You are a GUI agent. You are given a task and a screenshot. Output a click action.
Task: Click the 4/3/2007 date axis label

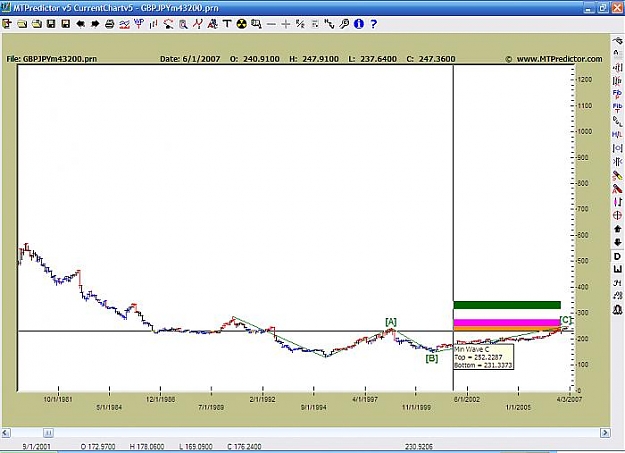coord(569,399)
